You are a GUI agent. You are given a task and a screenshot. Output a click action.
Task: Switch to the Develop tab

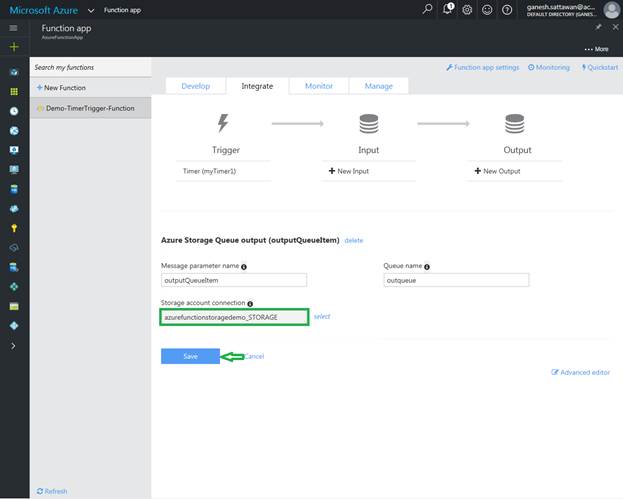195,86
